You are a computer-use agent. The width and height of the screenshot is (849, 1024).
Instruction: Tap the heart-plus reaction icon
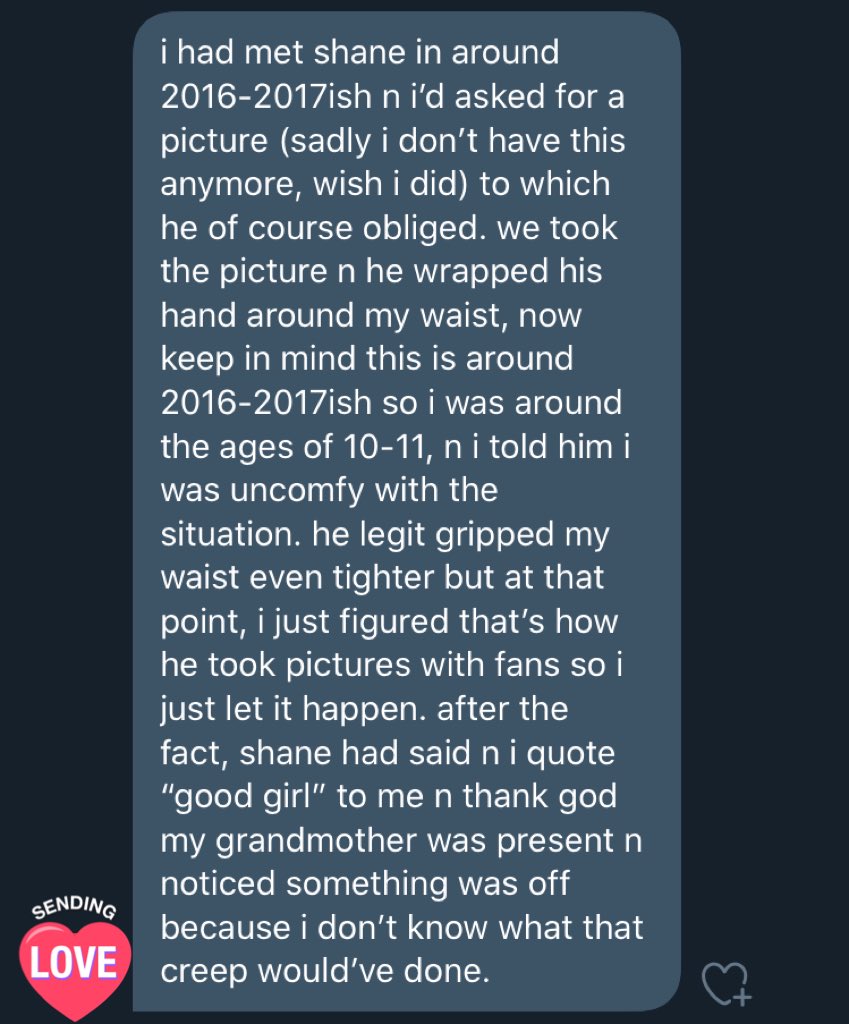[x=725, y=982]
